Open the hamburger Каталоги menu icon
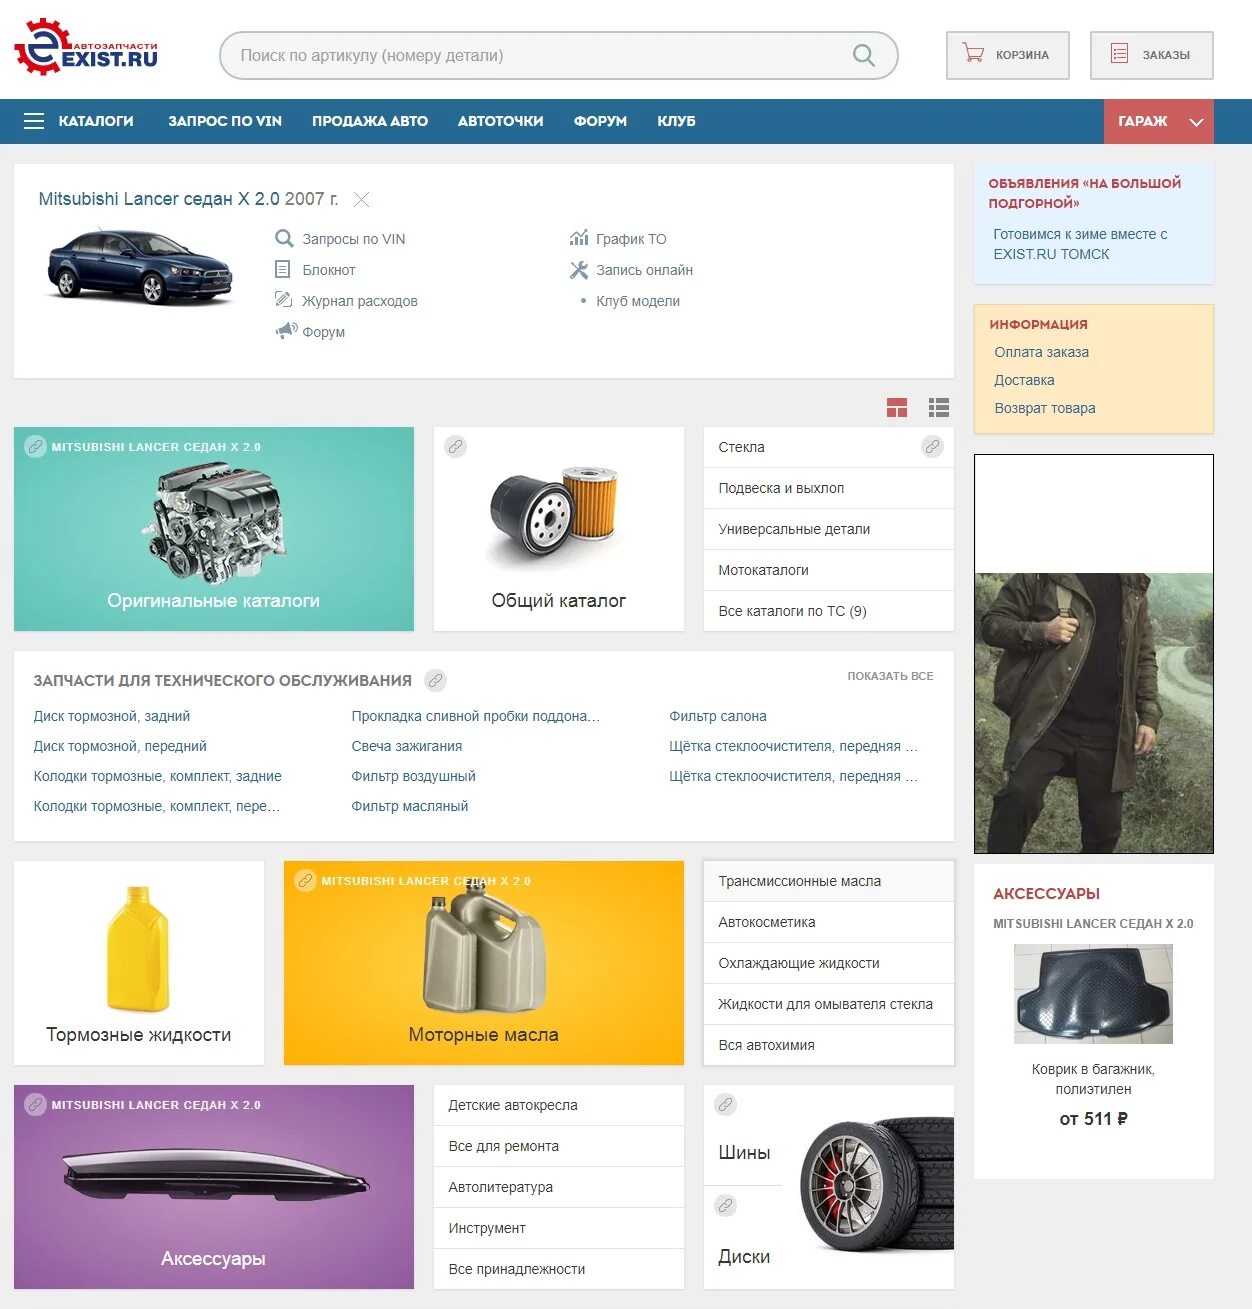Viewport: 1252px width, 1309px height. pyautogui.click(x=34, y=121)
